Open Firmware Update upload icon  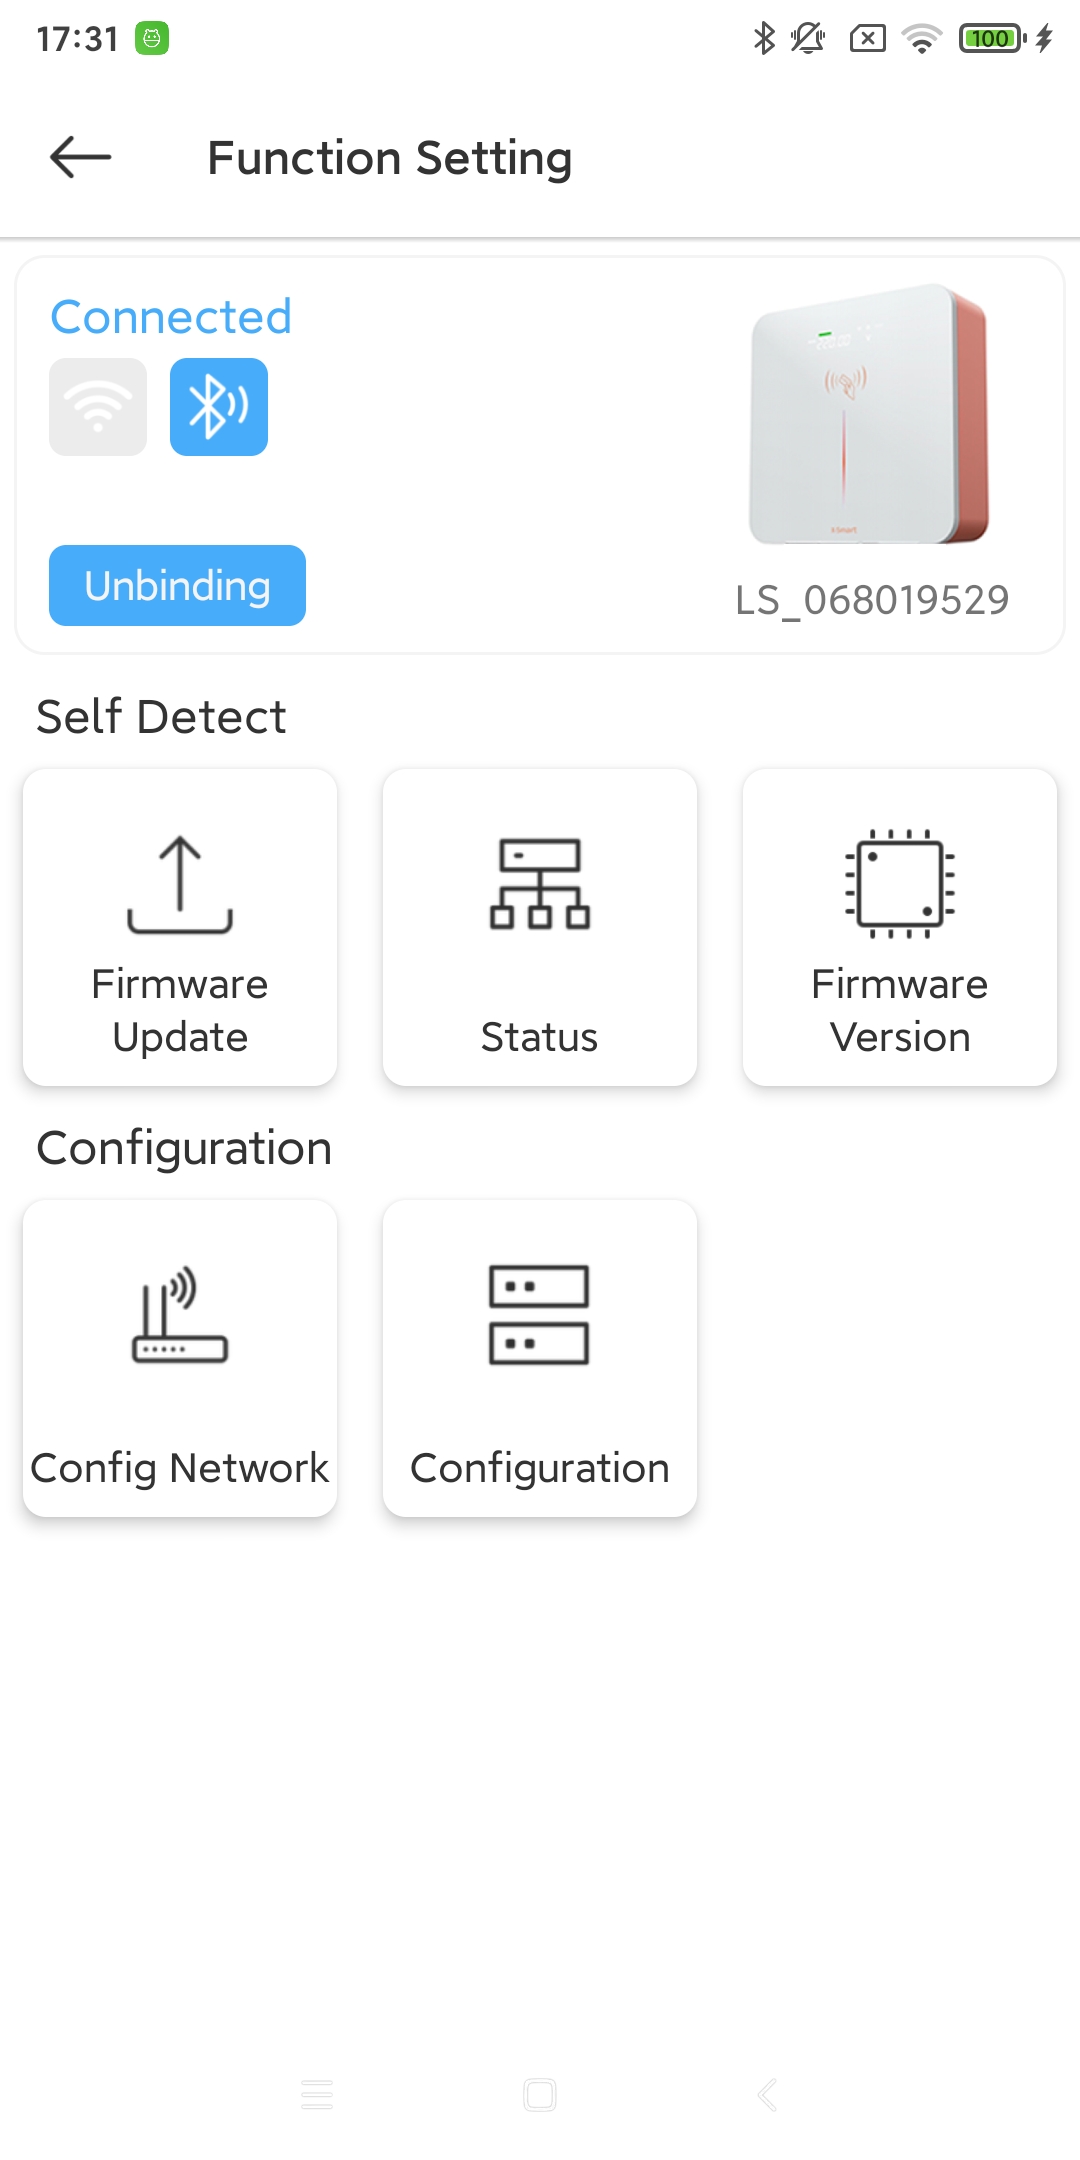[x=180, y=884]
